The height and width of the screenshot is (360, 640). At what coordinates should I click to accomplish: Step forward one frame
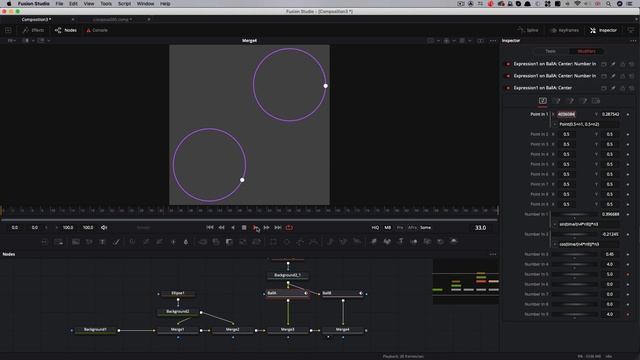[267, 227]
